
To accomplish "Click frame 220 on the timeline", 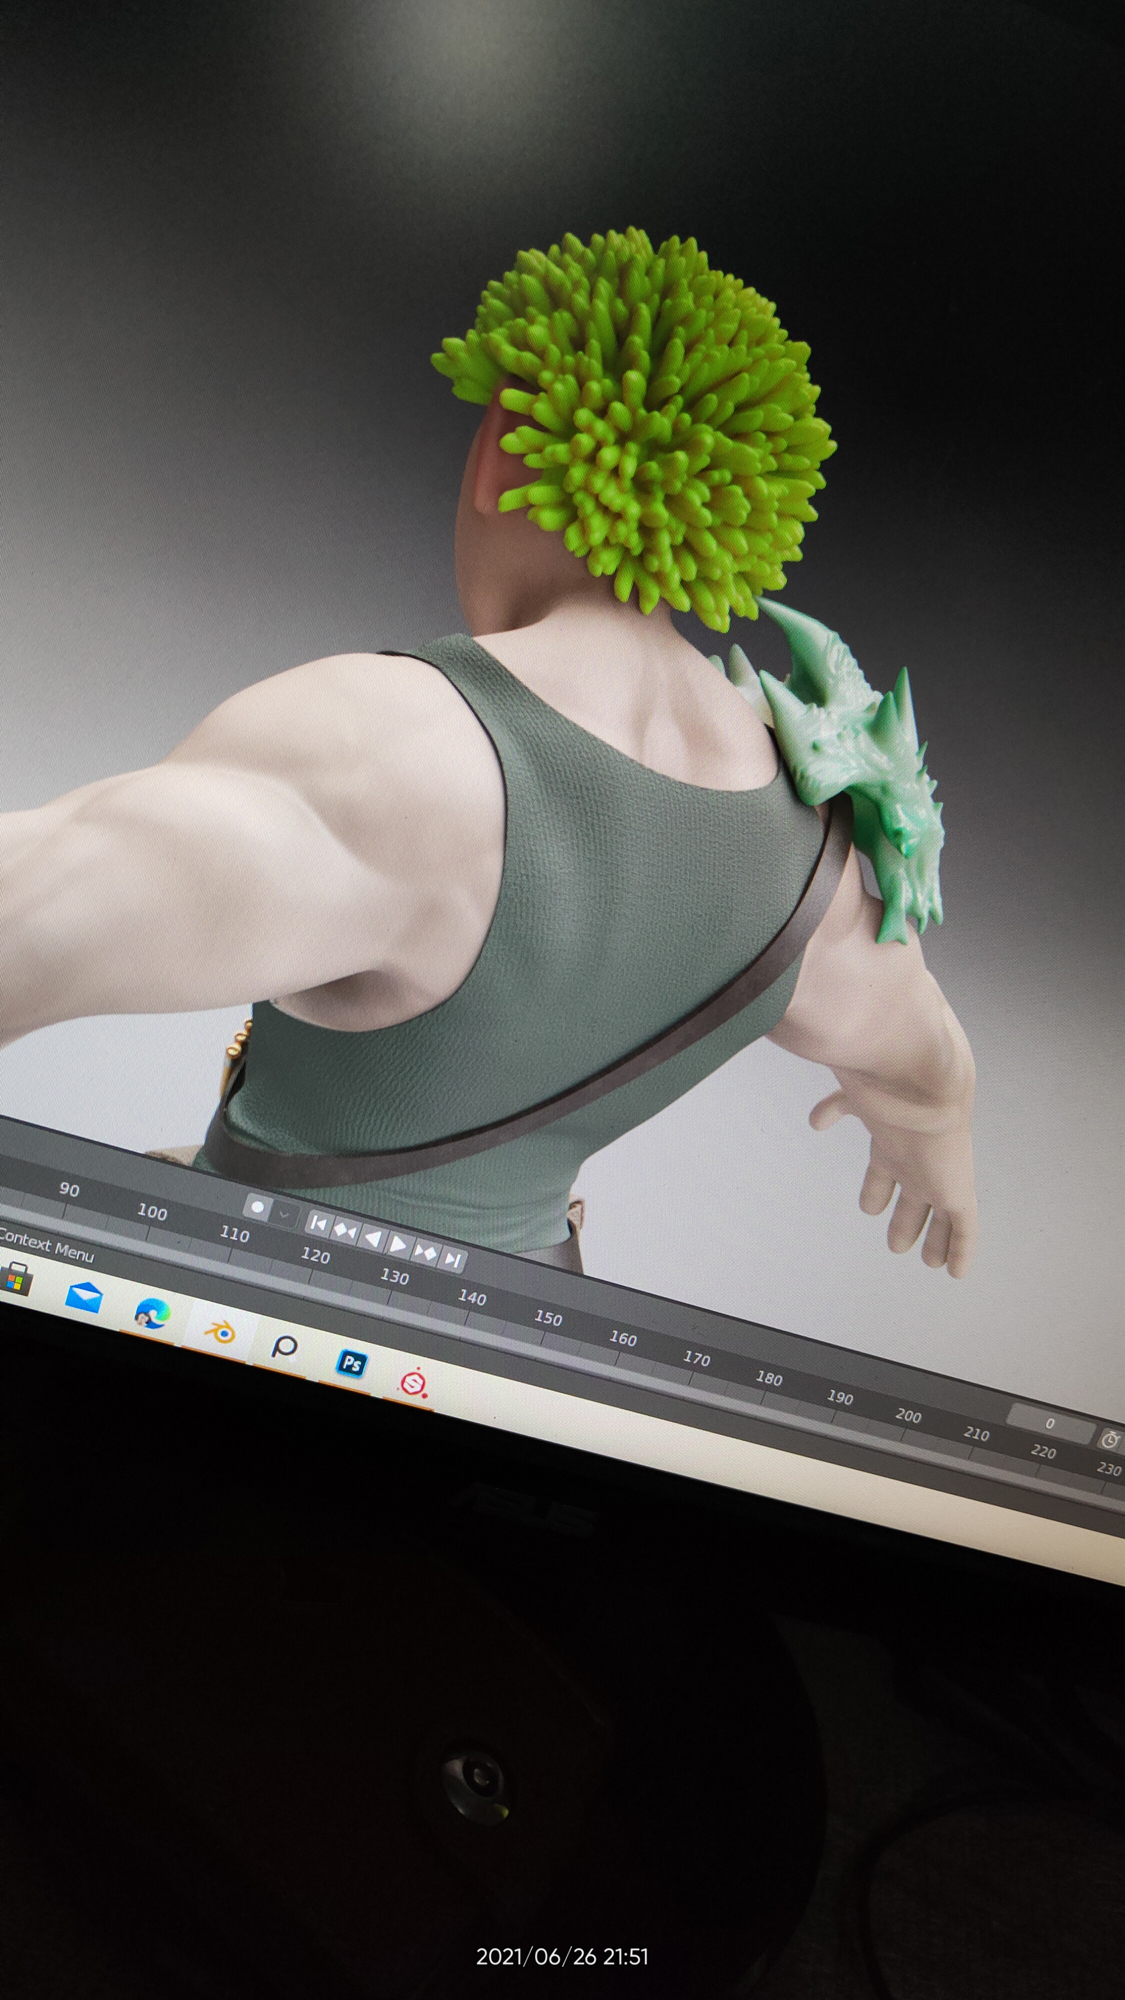I will pyautogui.click(x=1043, y=1451).
